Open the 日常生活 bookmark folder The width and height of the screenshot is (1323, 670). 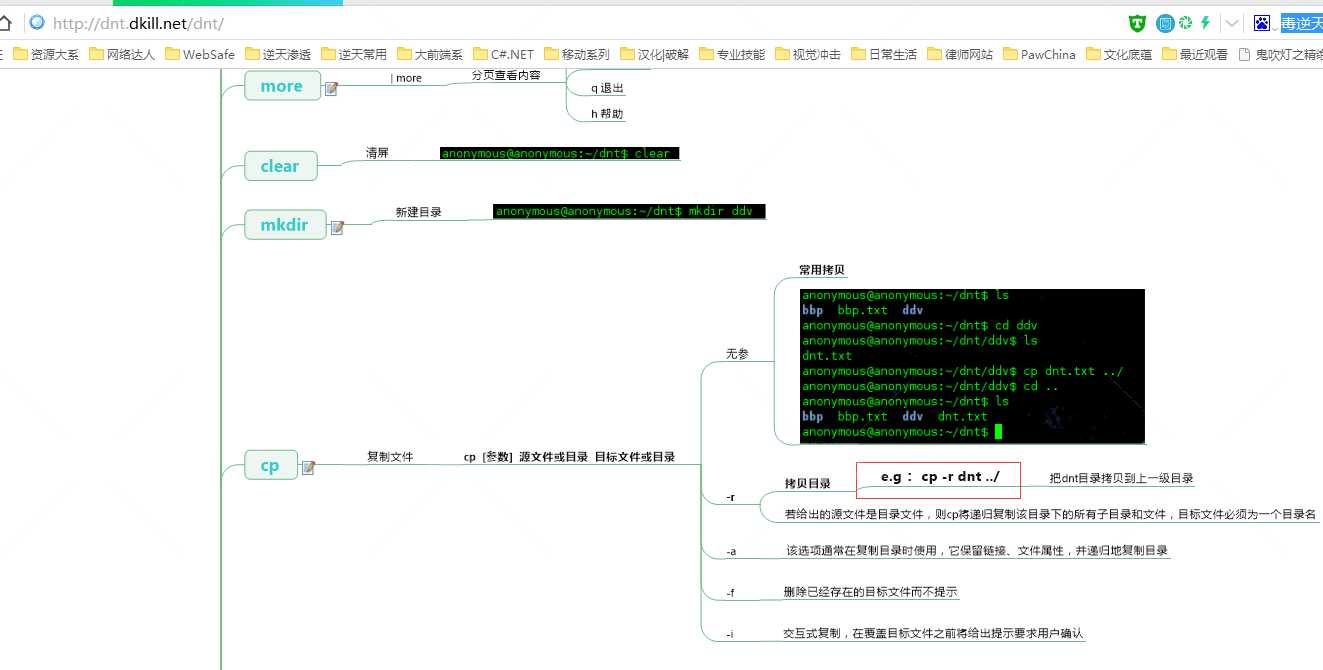click(x=884, y=54)
